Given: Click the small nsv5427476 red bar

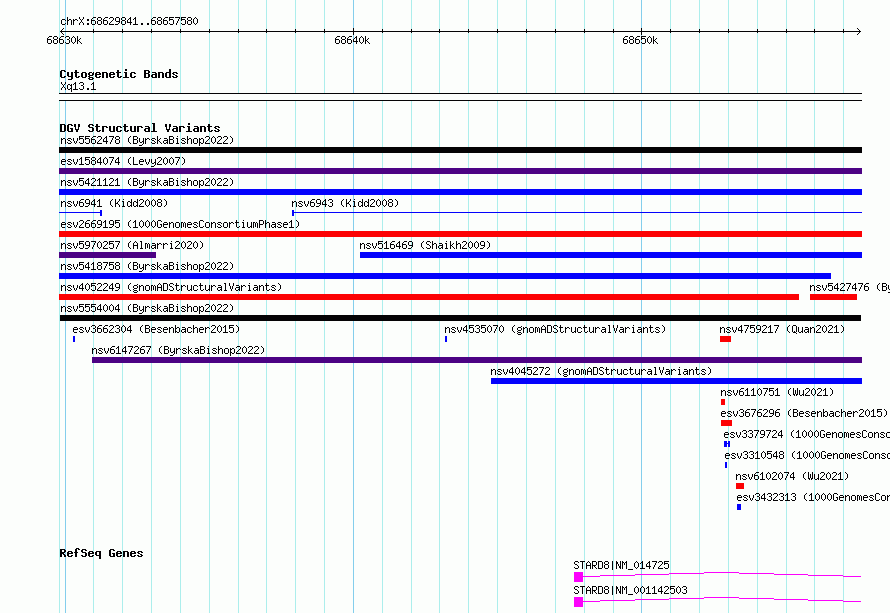Looking at the screenshot, I should pos(833,297).
